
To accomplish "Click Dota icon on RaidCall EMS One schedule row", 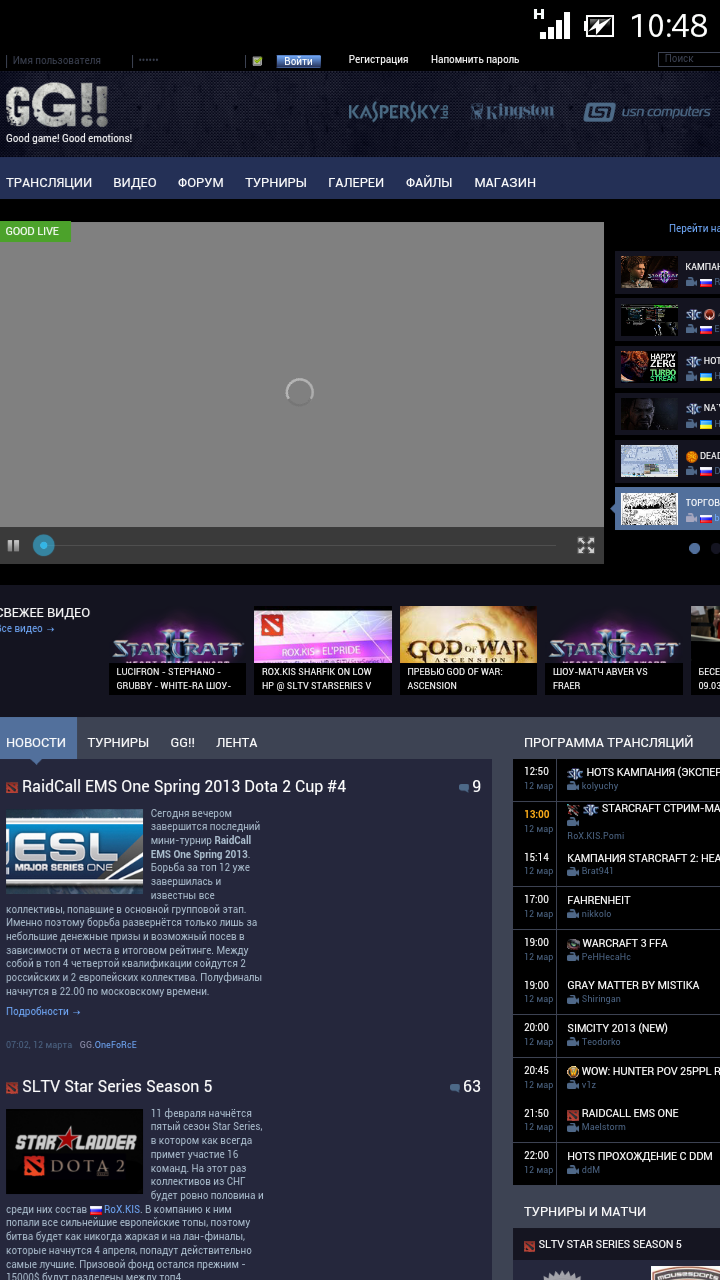I will 573,1114.
